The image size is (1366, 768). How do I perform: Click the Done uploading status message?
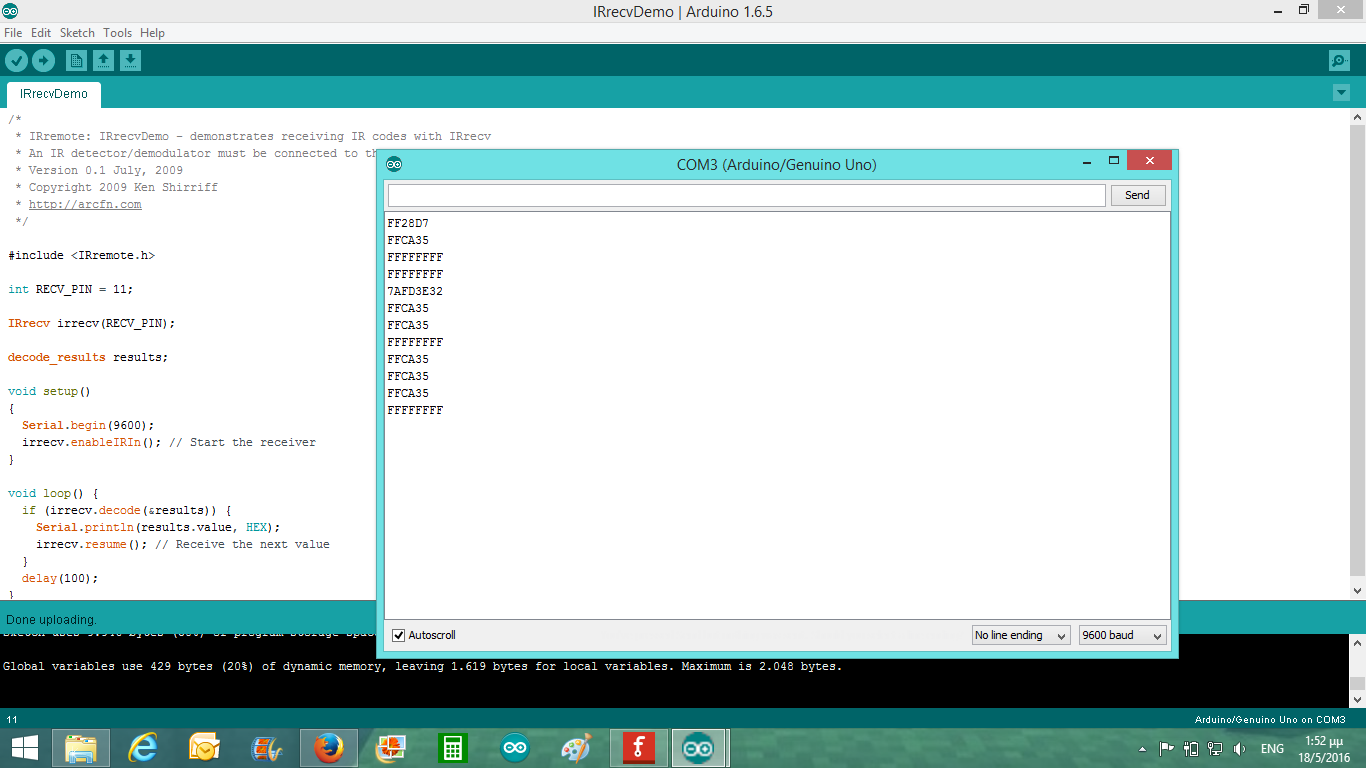coord(51,619)
